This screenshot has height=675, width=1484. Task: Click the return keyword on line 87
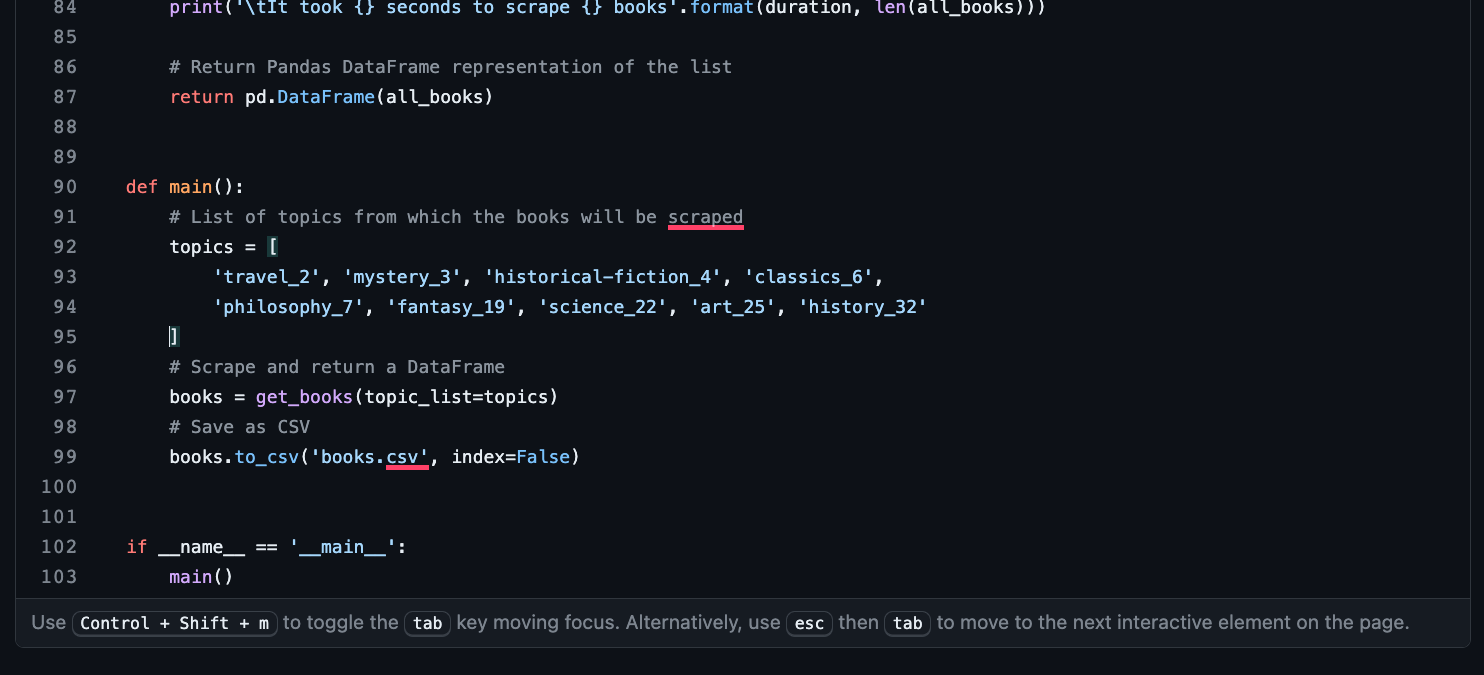(200, 96)
